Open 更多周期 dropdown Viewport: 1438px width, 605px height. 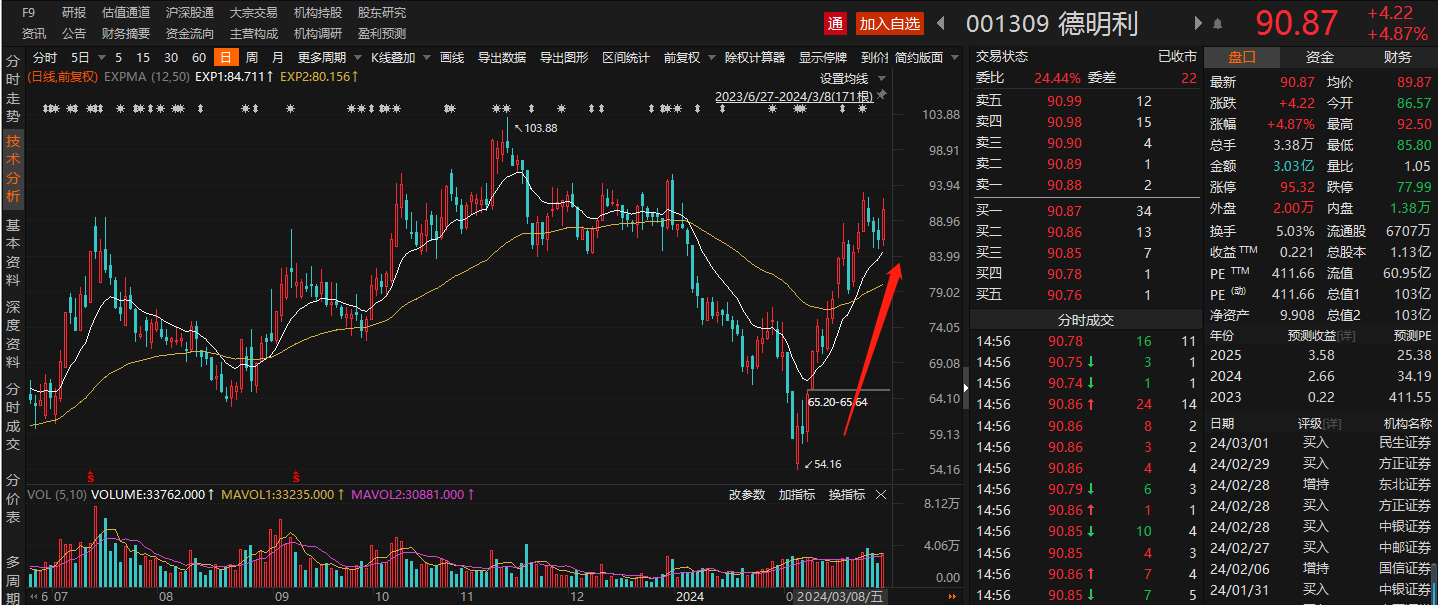(x=328, y=57)
